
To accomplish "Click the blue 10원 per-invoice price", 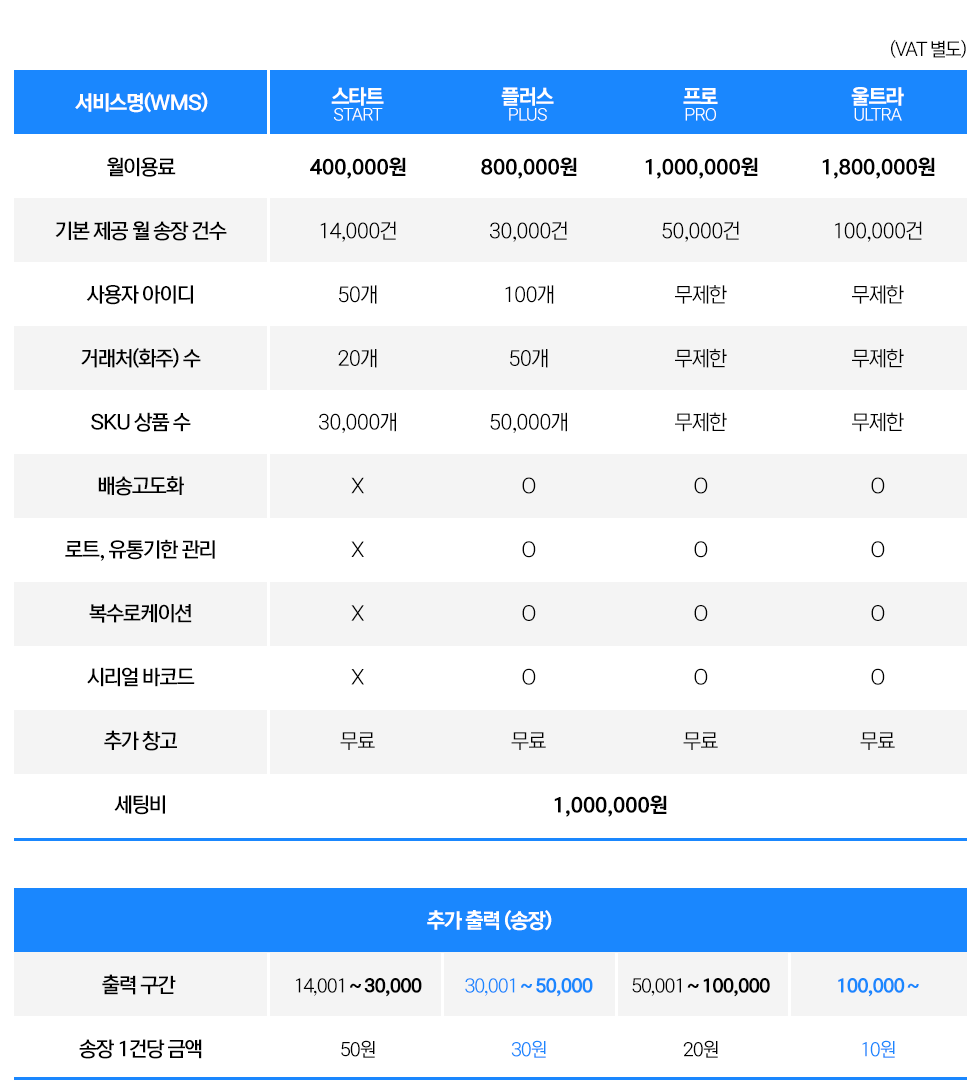I will pyautogui.click(x=878, y=1049).
